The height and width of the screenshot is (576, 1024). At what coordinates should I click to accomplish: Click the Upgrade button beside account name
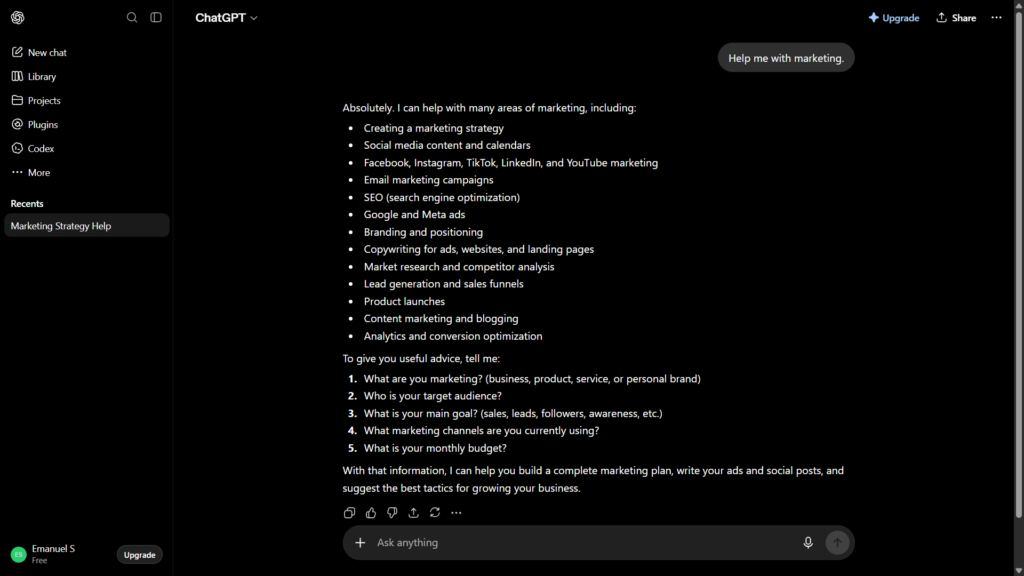(x=140, y=554)
